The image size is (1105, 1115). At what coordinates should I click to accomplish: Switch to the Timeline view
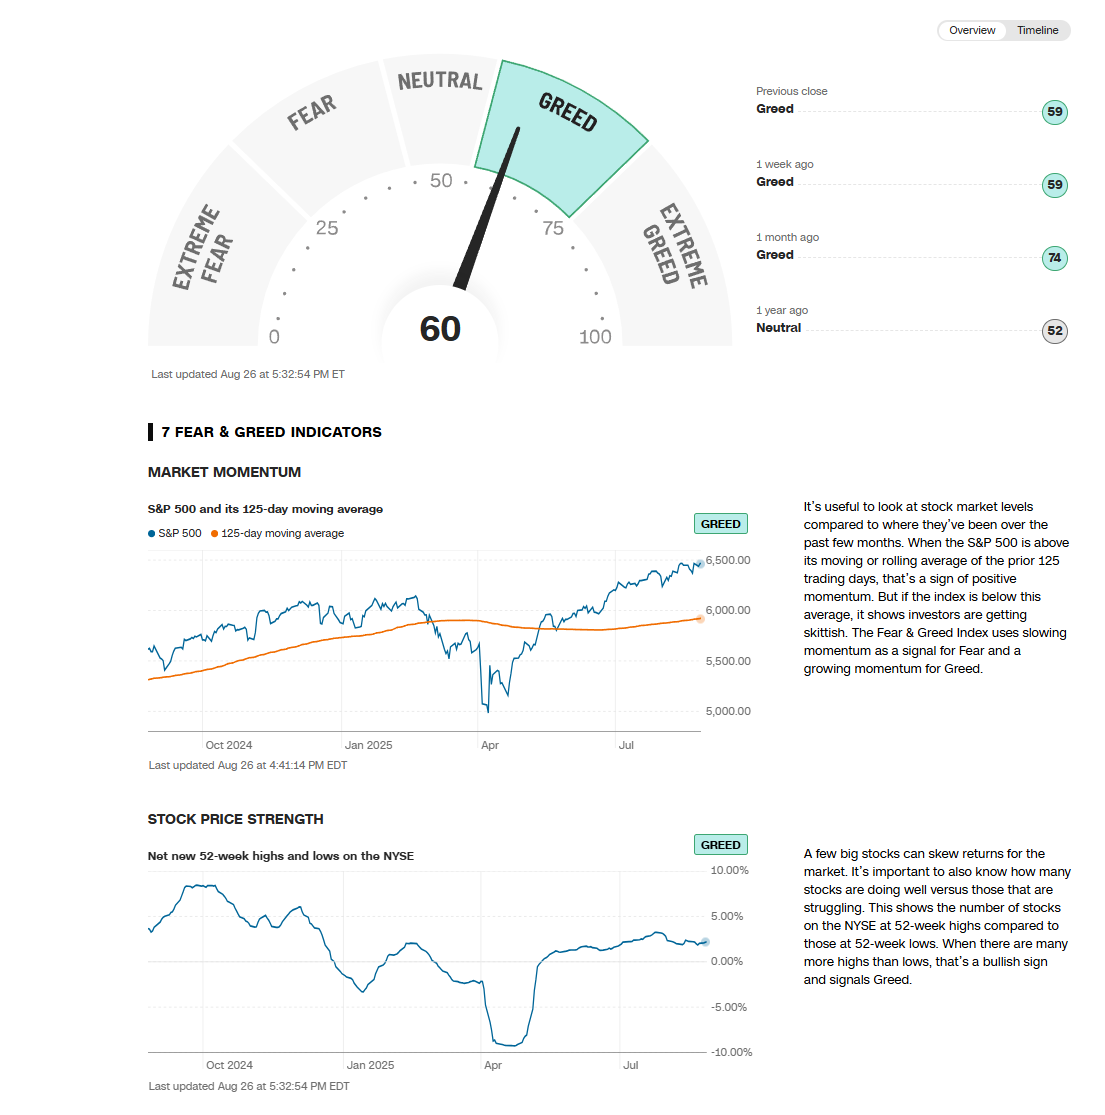pos(1037,30)
